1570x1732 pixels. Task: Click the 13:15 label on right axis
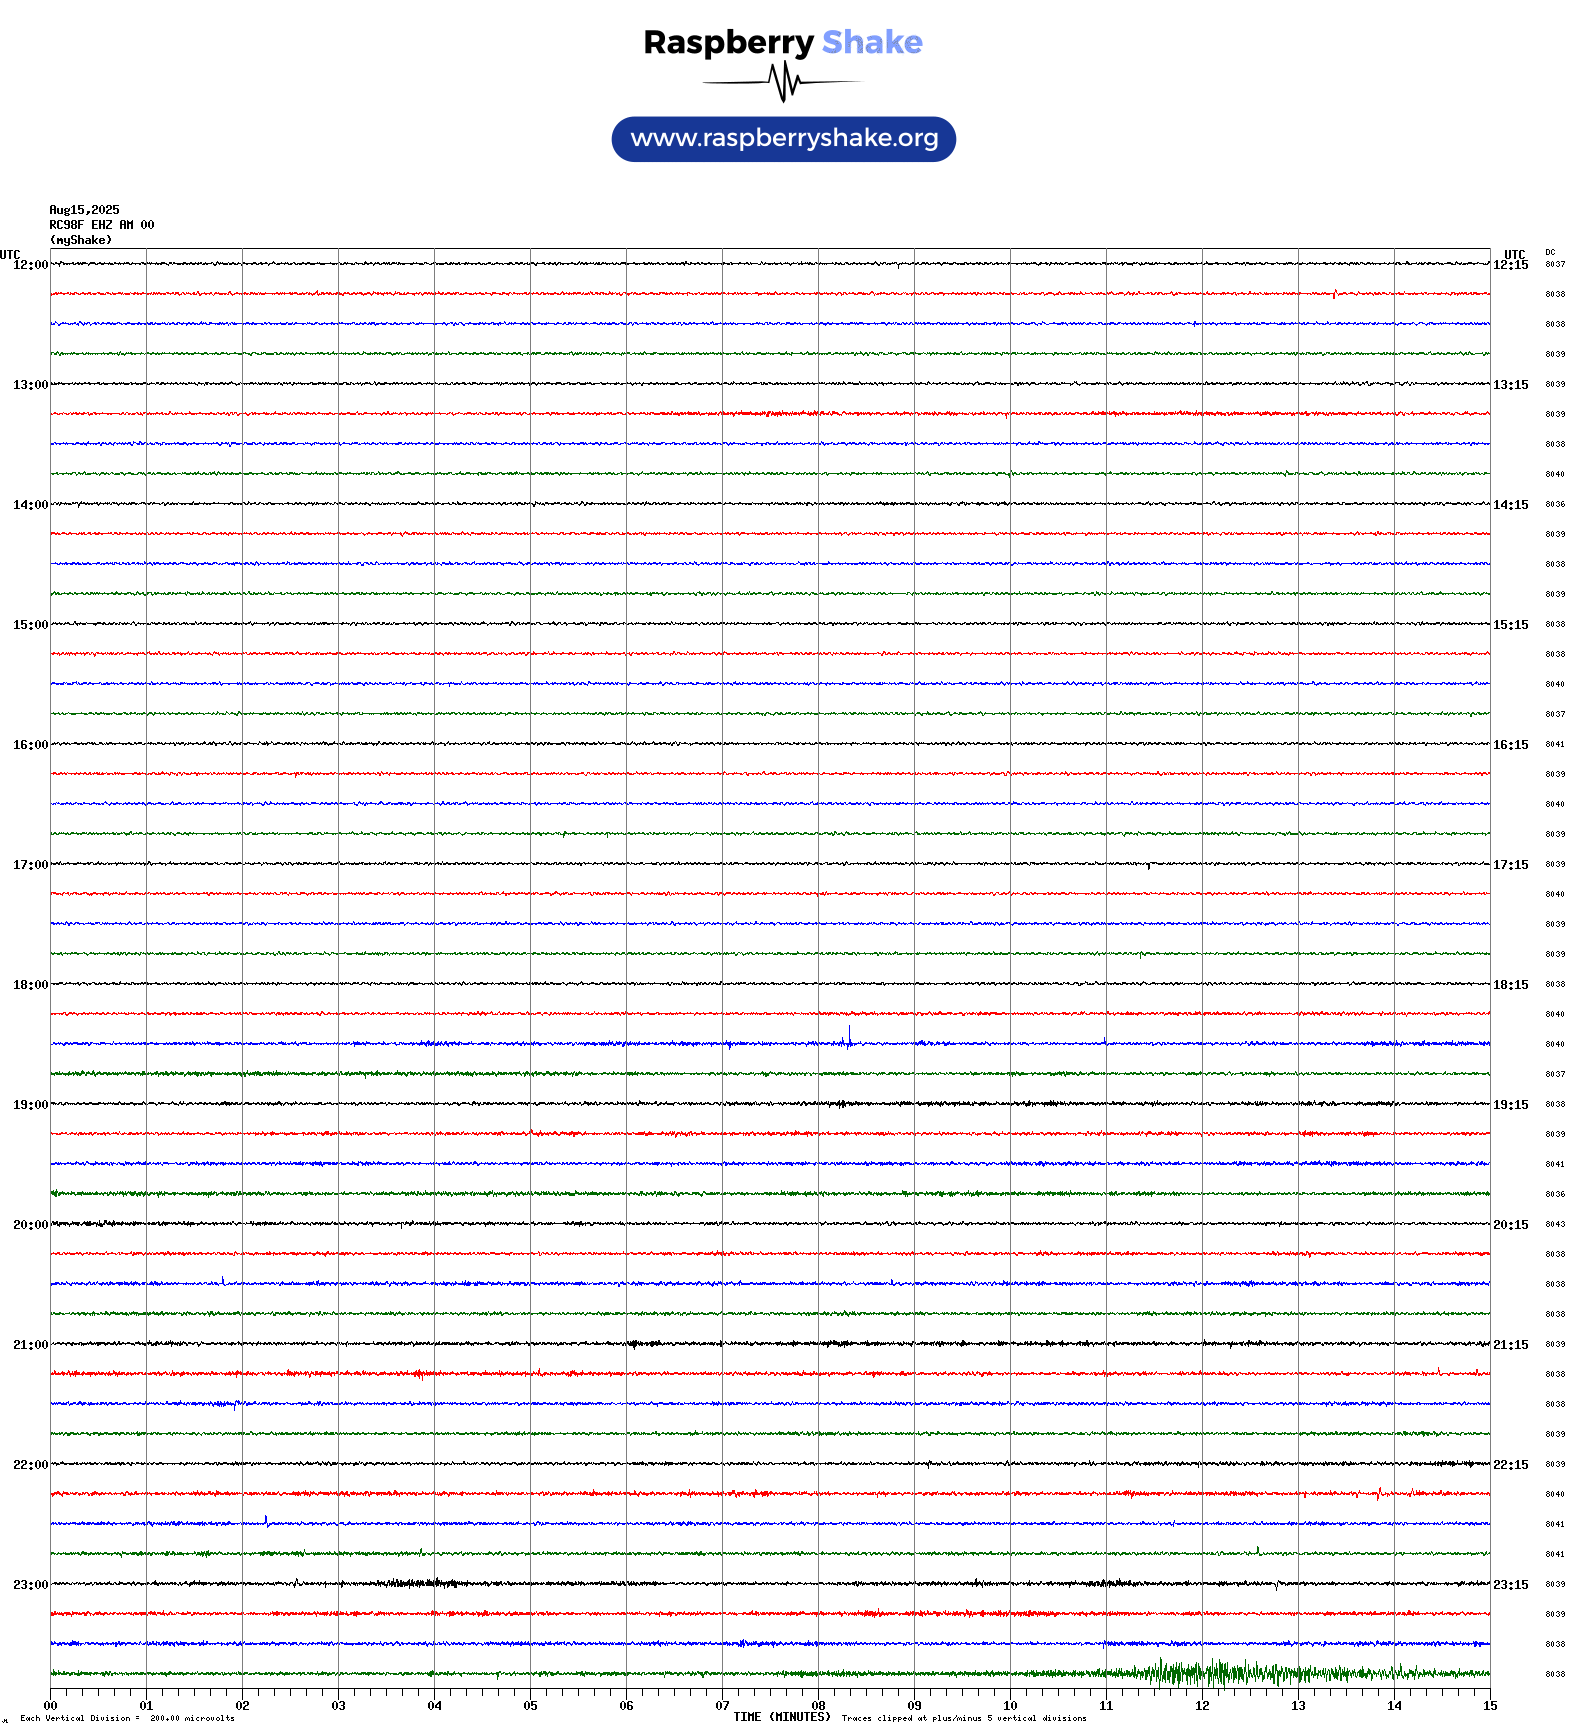(x=1511, y=385)
